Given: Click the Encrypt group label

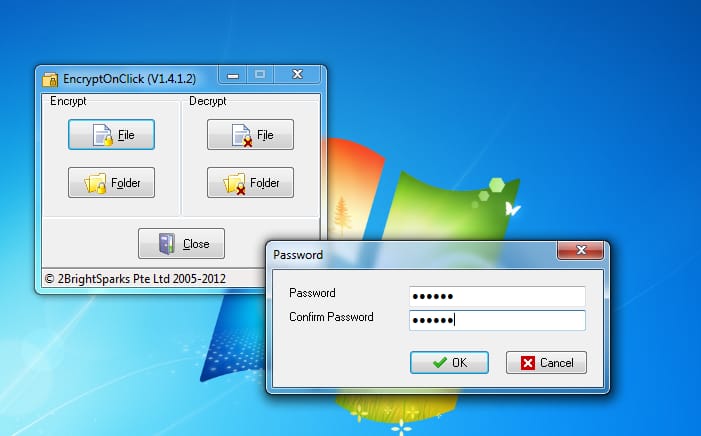Looking at the screenshot, I should point(68,101).
